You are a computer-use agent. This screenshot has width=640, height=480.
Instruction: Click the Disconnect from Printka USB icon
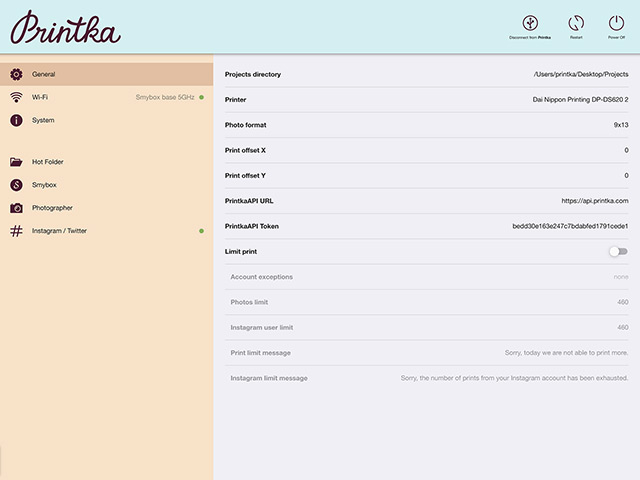(530, 23)
